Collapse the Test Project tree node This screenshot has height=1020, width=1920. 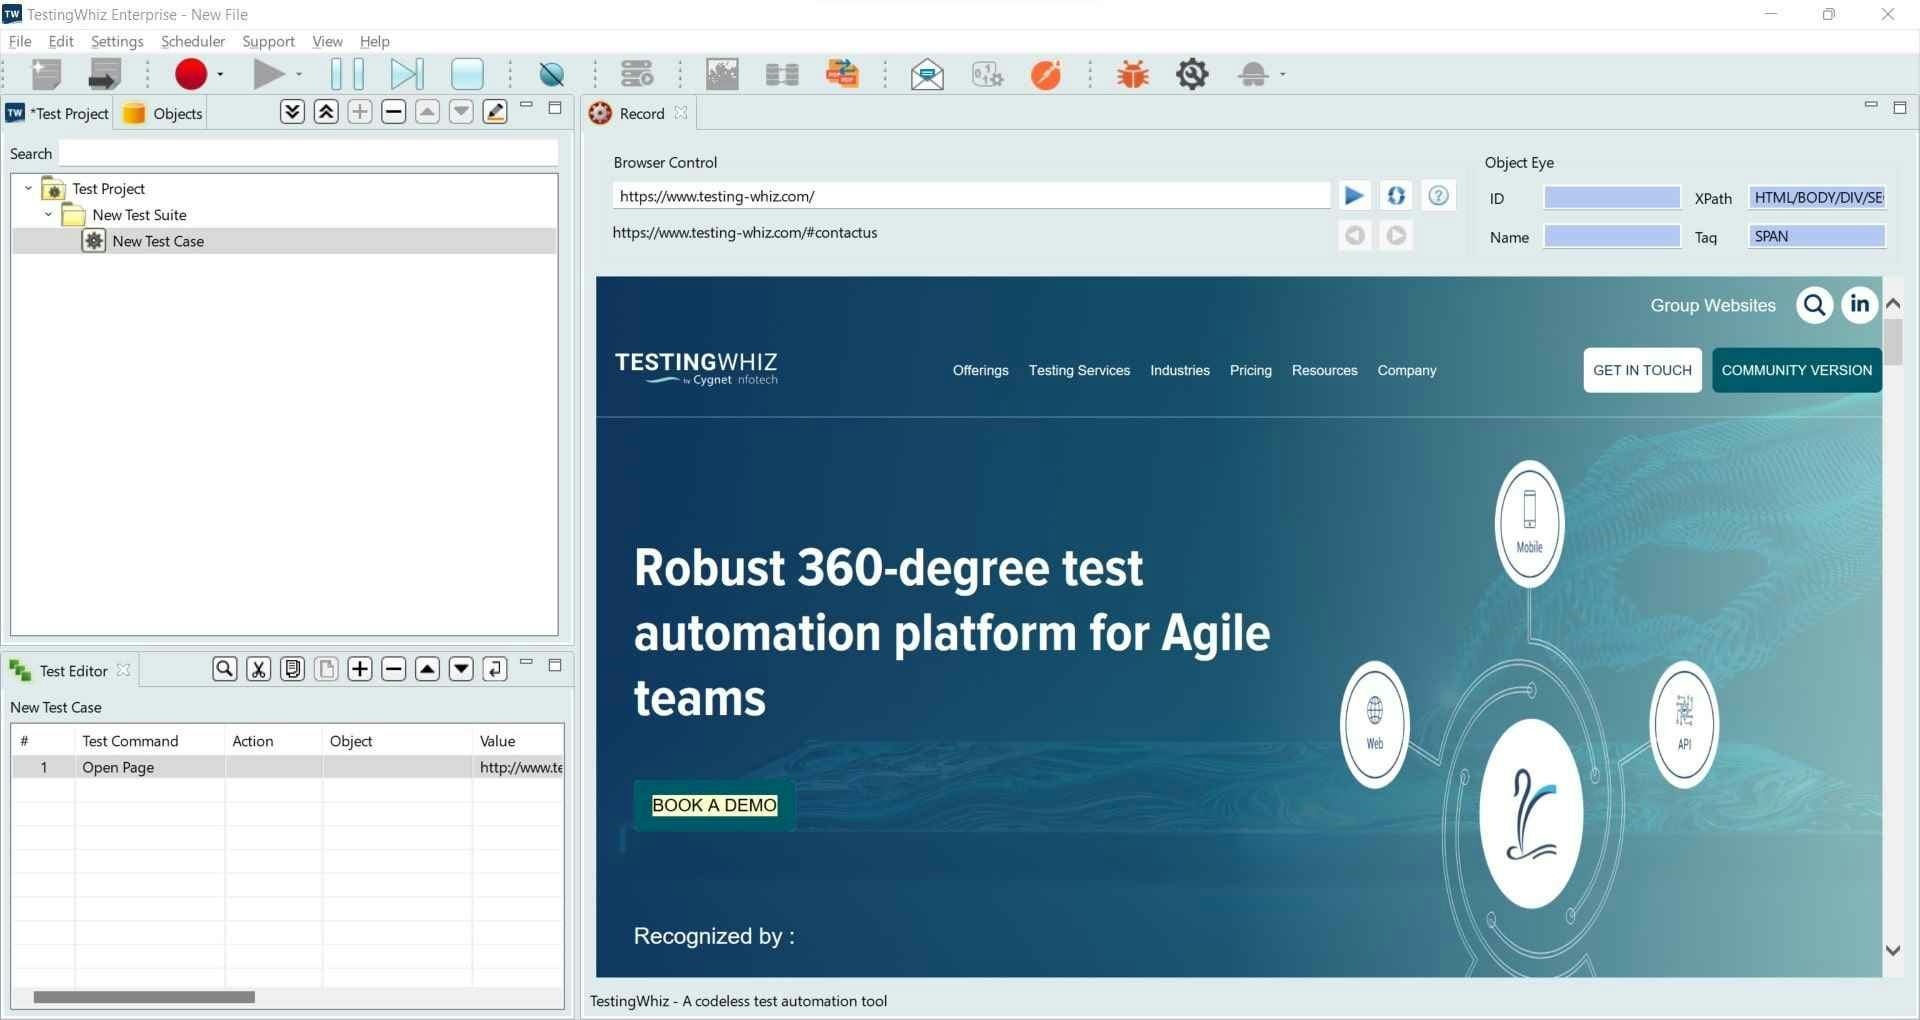[28, 188]
